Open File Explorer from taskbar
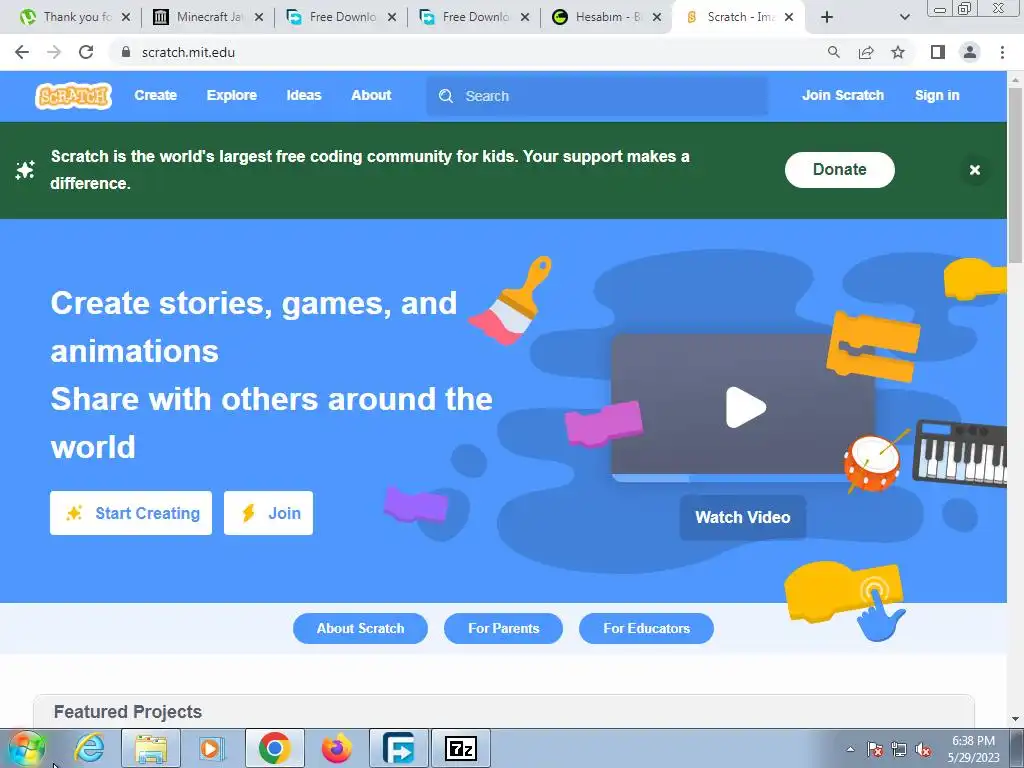Viewport: 1024px width, 768px height. click(x=151, y=748)
